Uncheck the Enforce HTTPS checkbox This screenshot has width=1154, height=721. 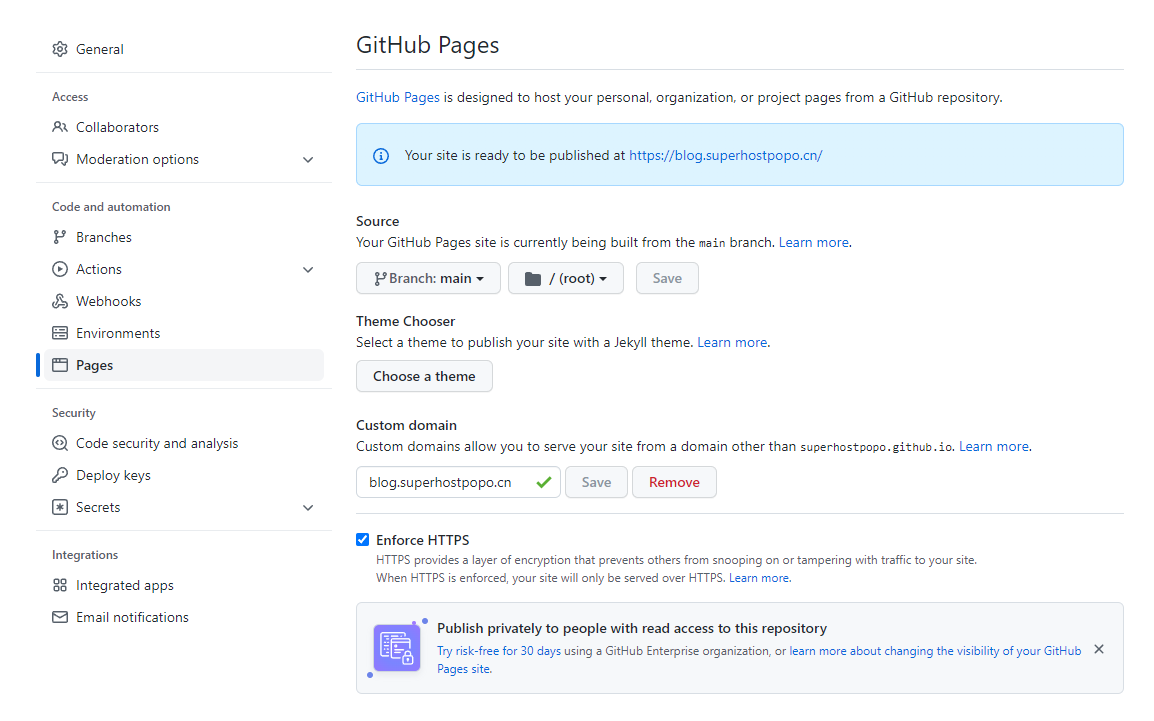[x=362, y=540]
